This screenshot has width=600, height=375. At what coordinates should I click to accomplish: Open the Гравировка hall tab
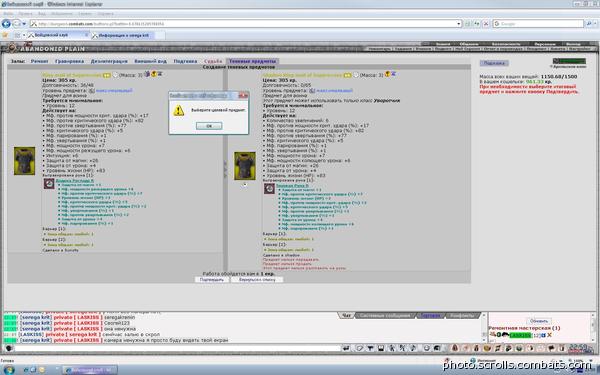(69, 61)
